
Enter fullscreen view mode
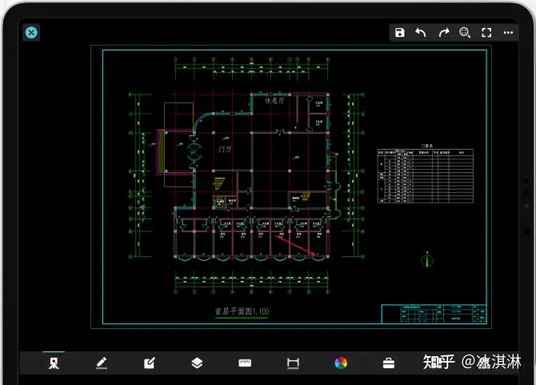(487, 33)
